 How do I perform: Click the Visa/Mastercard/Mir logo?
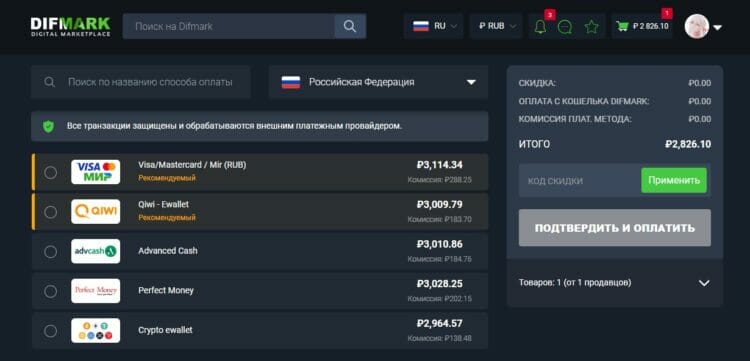pyautogui.click(x=96, y=172)
